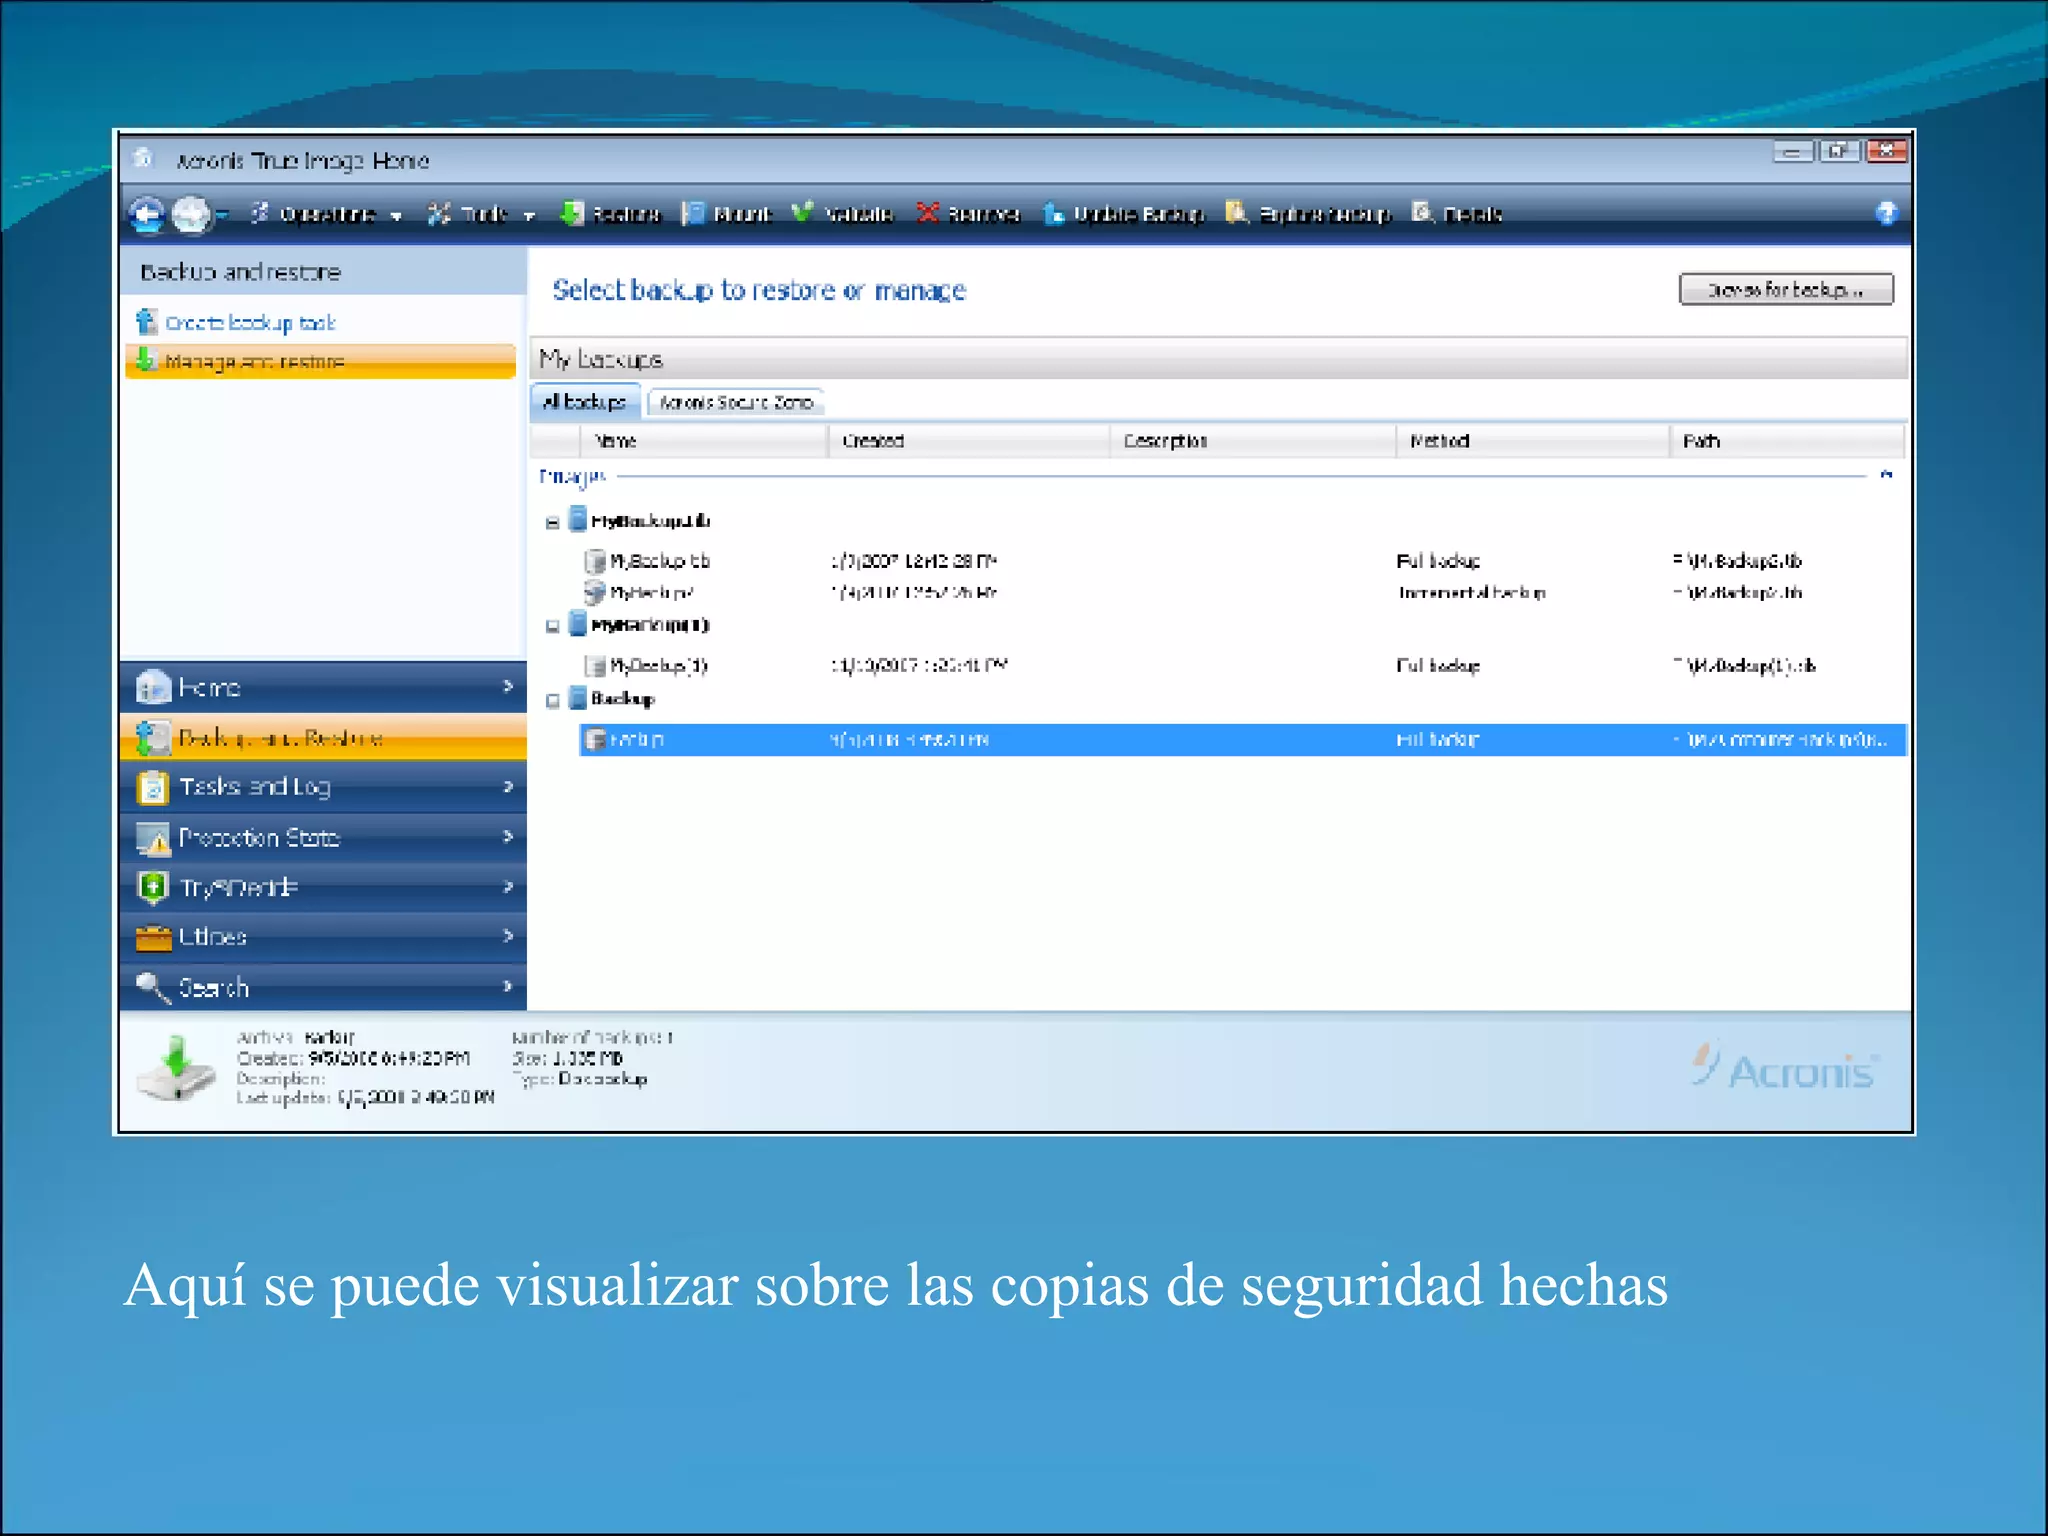This screenshot has height=1536, width=2048.
Task: Click the Mount toolbar icon
Action: pyautogui.click(x=693, y=214)
